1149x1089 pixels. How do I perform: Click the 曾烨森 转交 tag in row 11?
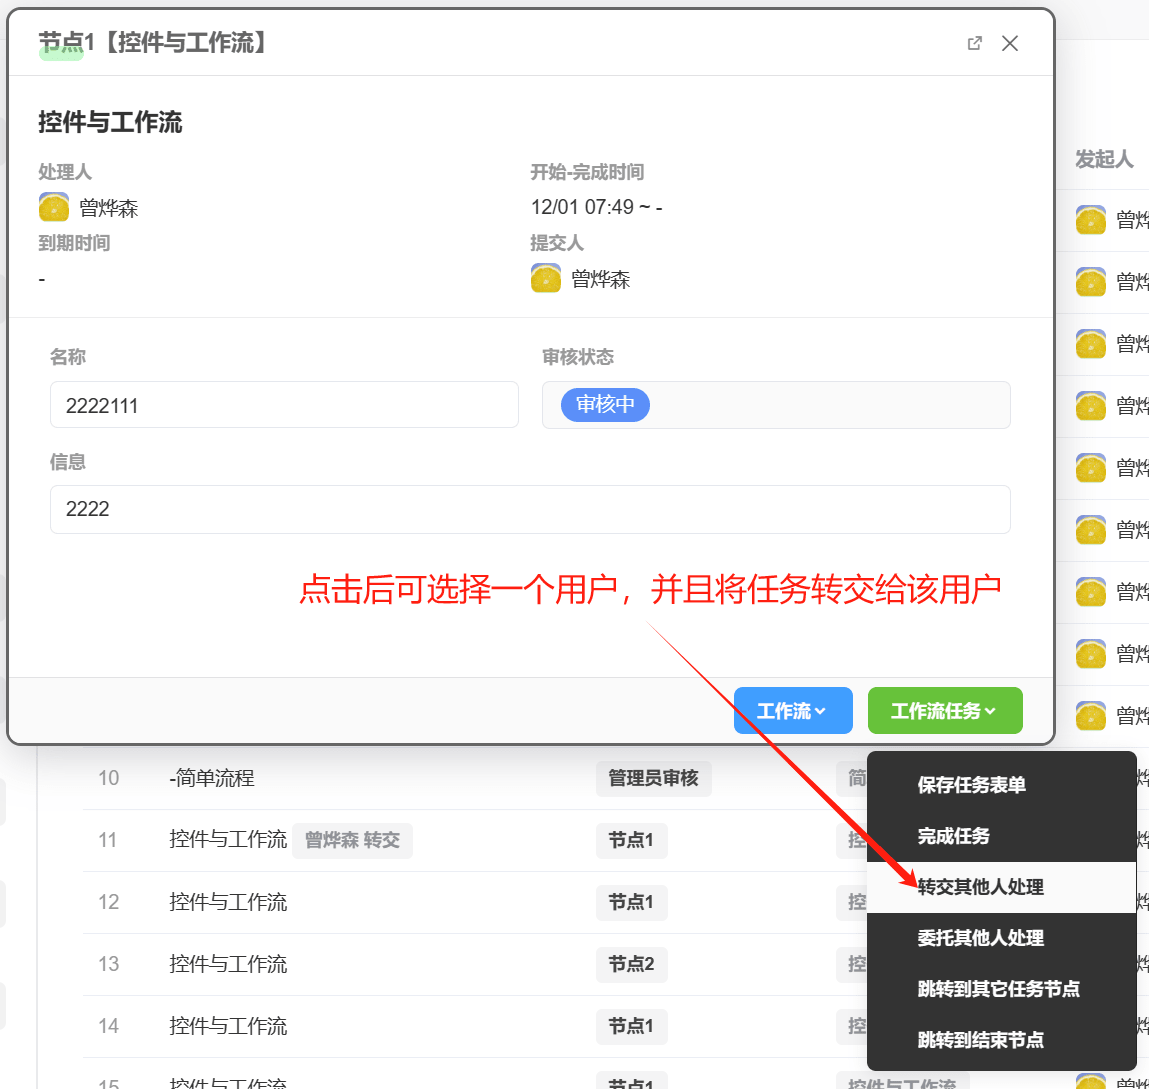click(x=352, y=840)
